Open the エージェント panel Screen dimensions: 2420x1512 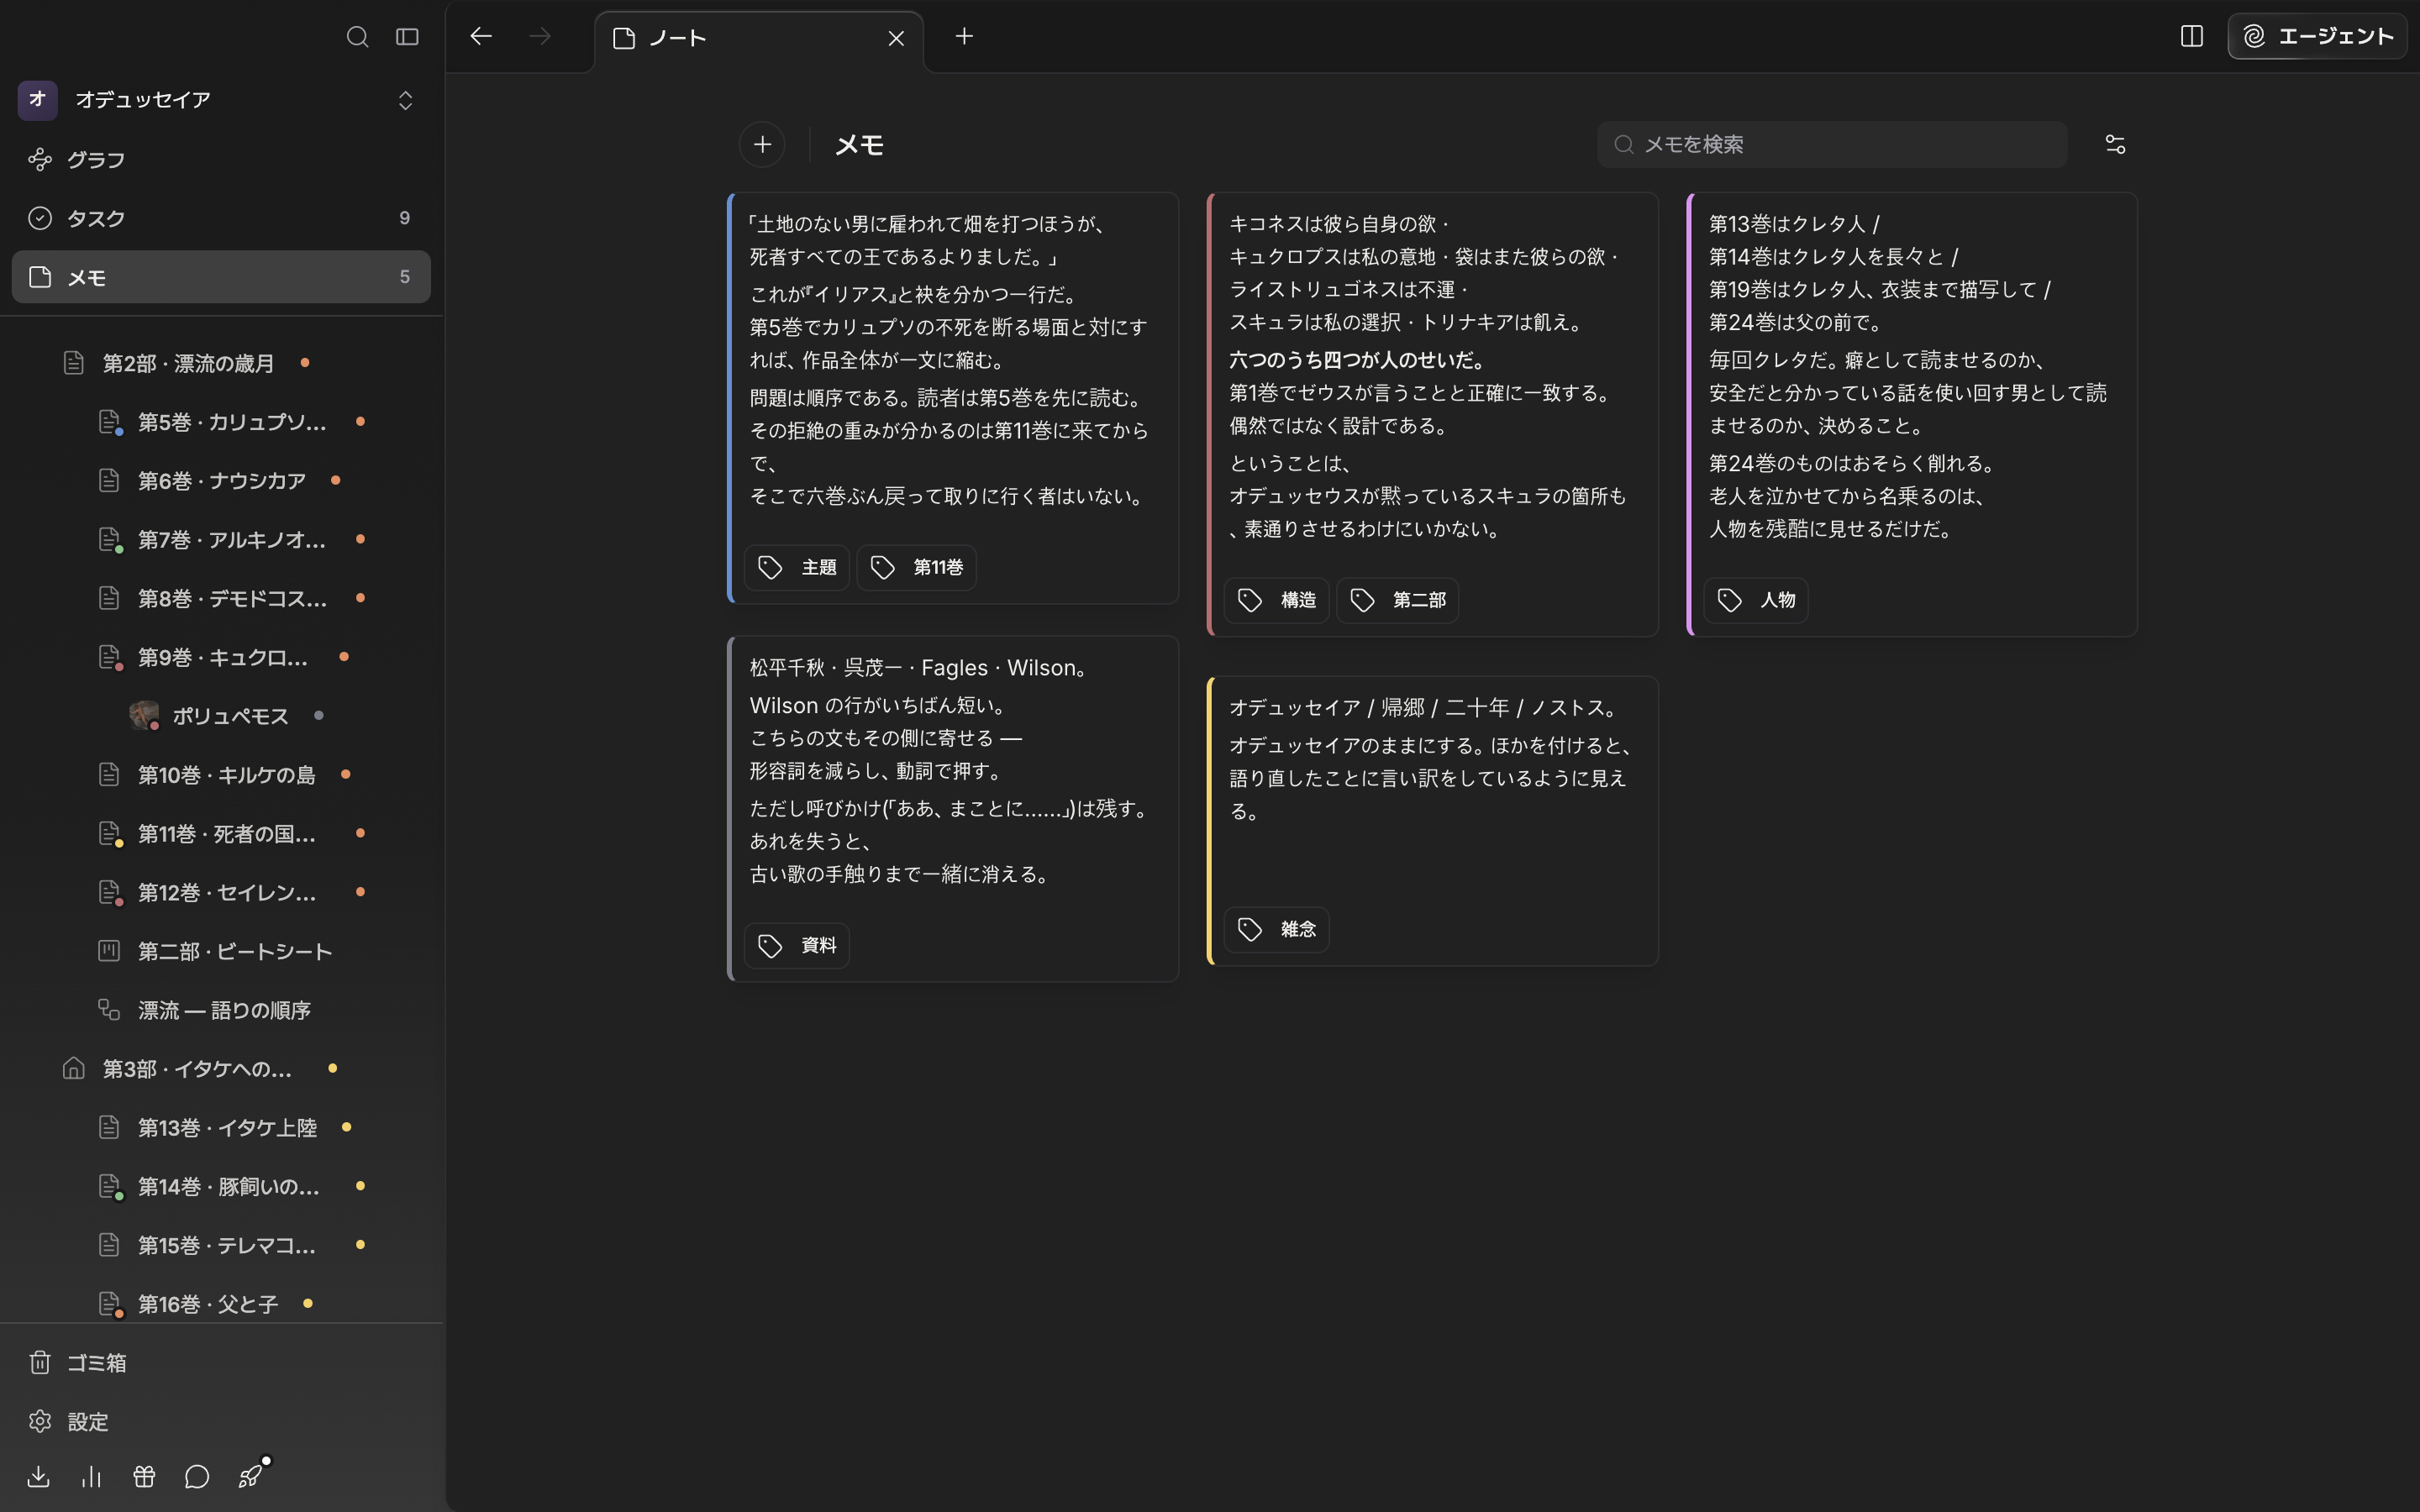(2317, 36)
